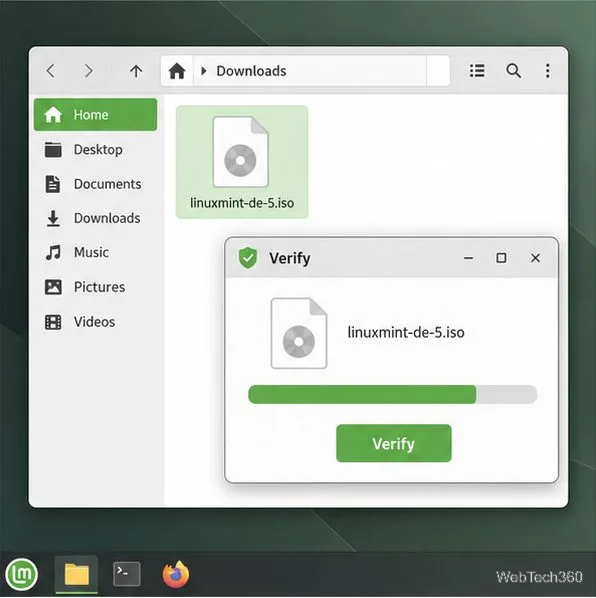596x598 pixels.
Task: Maximize the Verify dialog
Action: pyautogui.click(x=501, y=258)
